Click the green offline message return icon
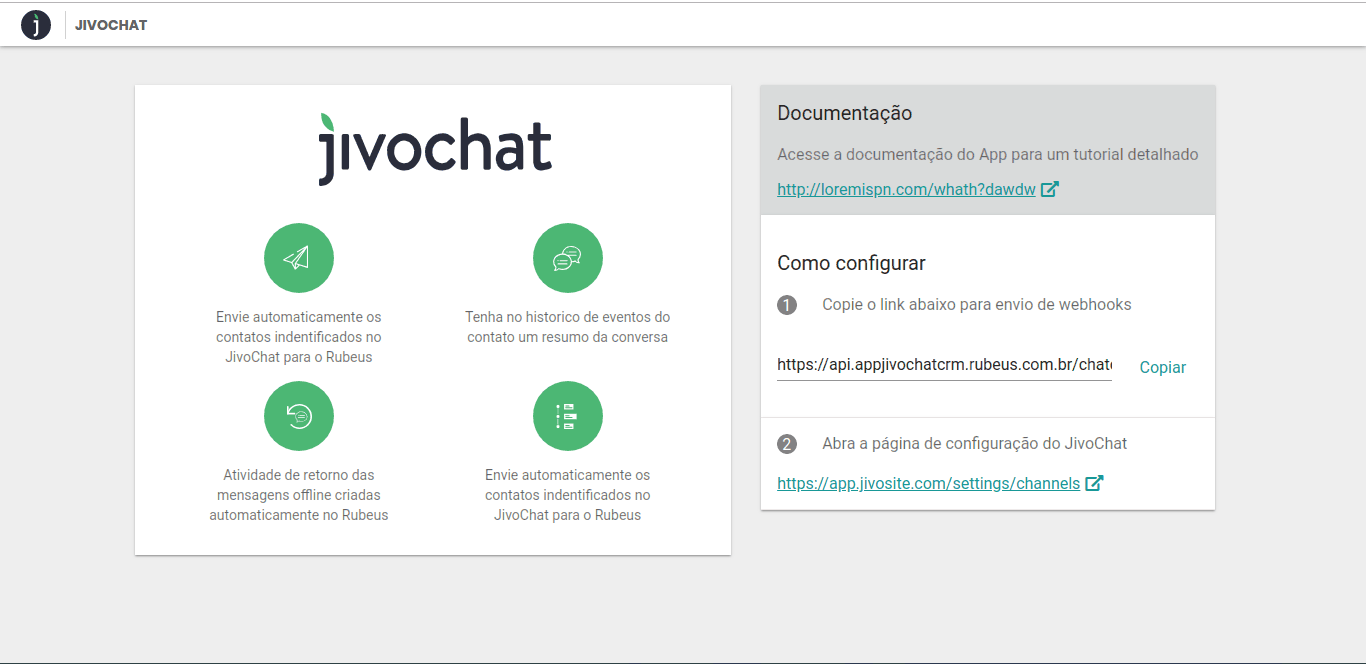 pos(298,416)
